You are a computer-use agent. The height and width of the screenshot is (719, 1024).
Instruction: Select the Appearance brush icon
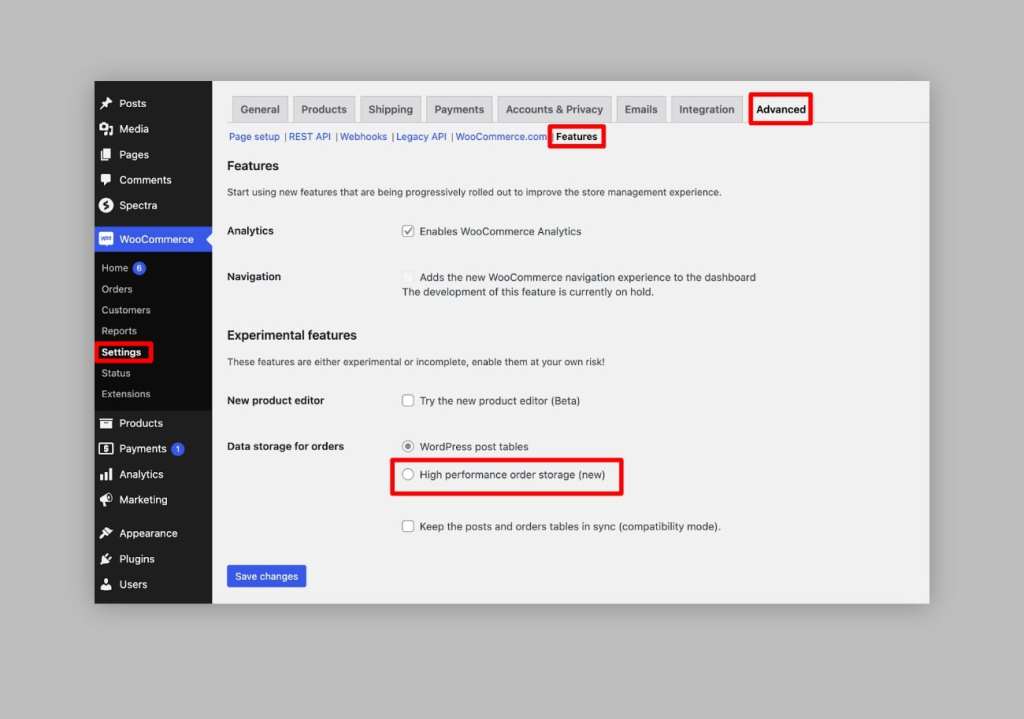(x=106, y=533)
